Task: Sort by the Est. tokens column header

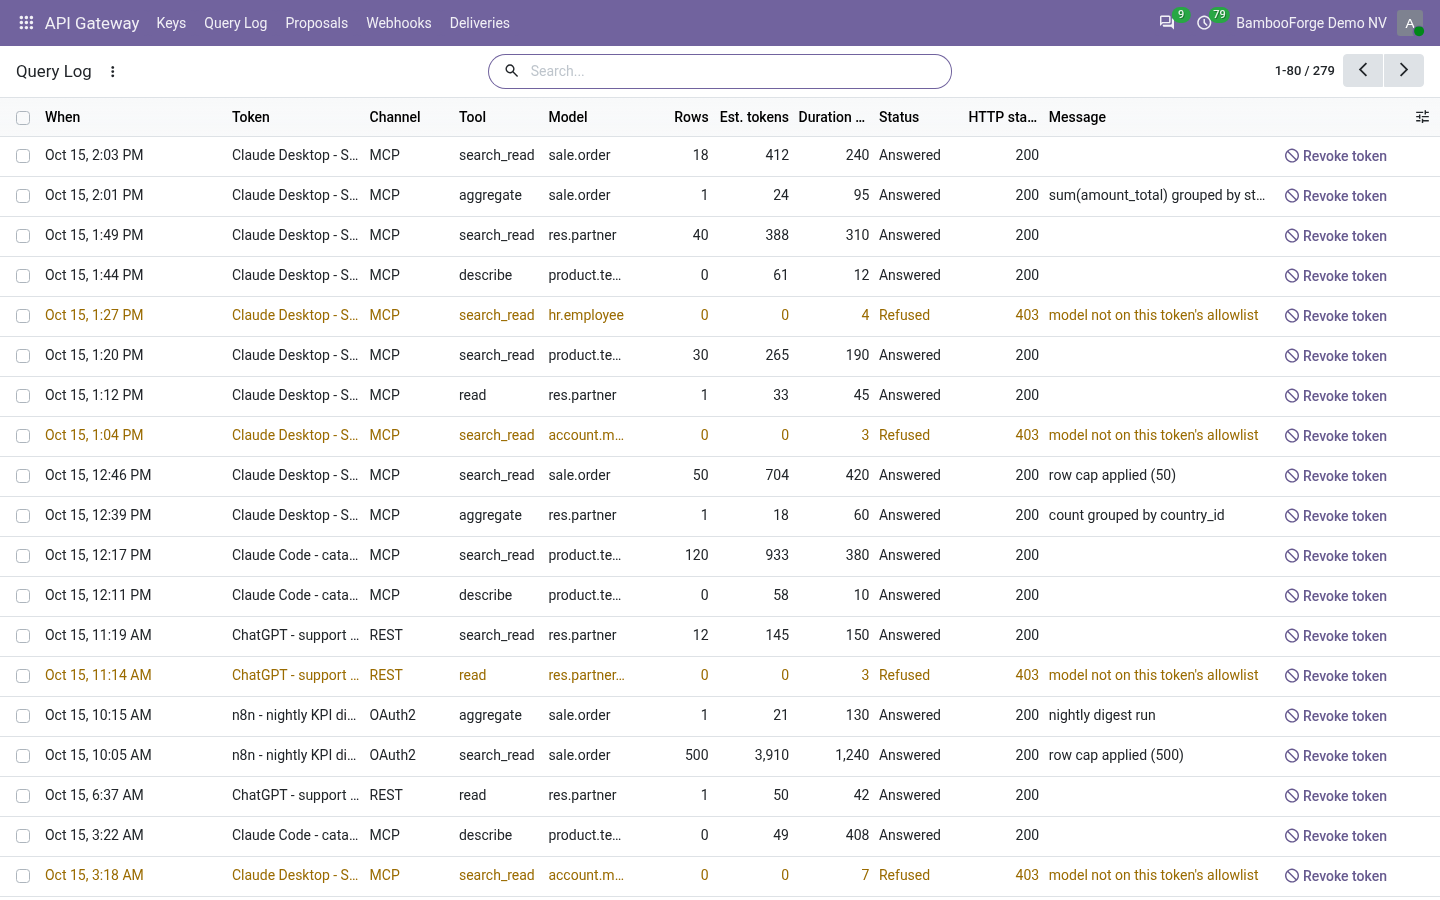Action: [x=754, y=117]
